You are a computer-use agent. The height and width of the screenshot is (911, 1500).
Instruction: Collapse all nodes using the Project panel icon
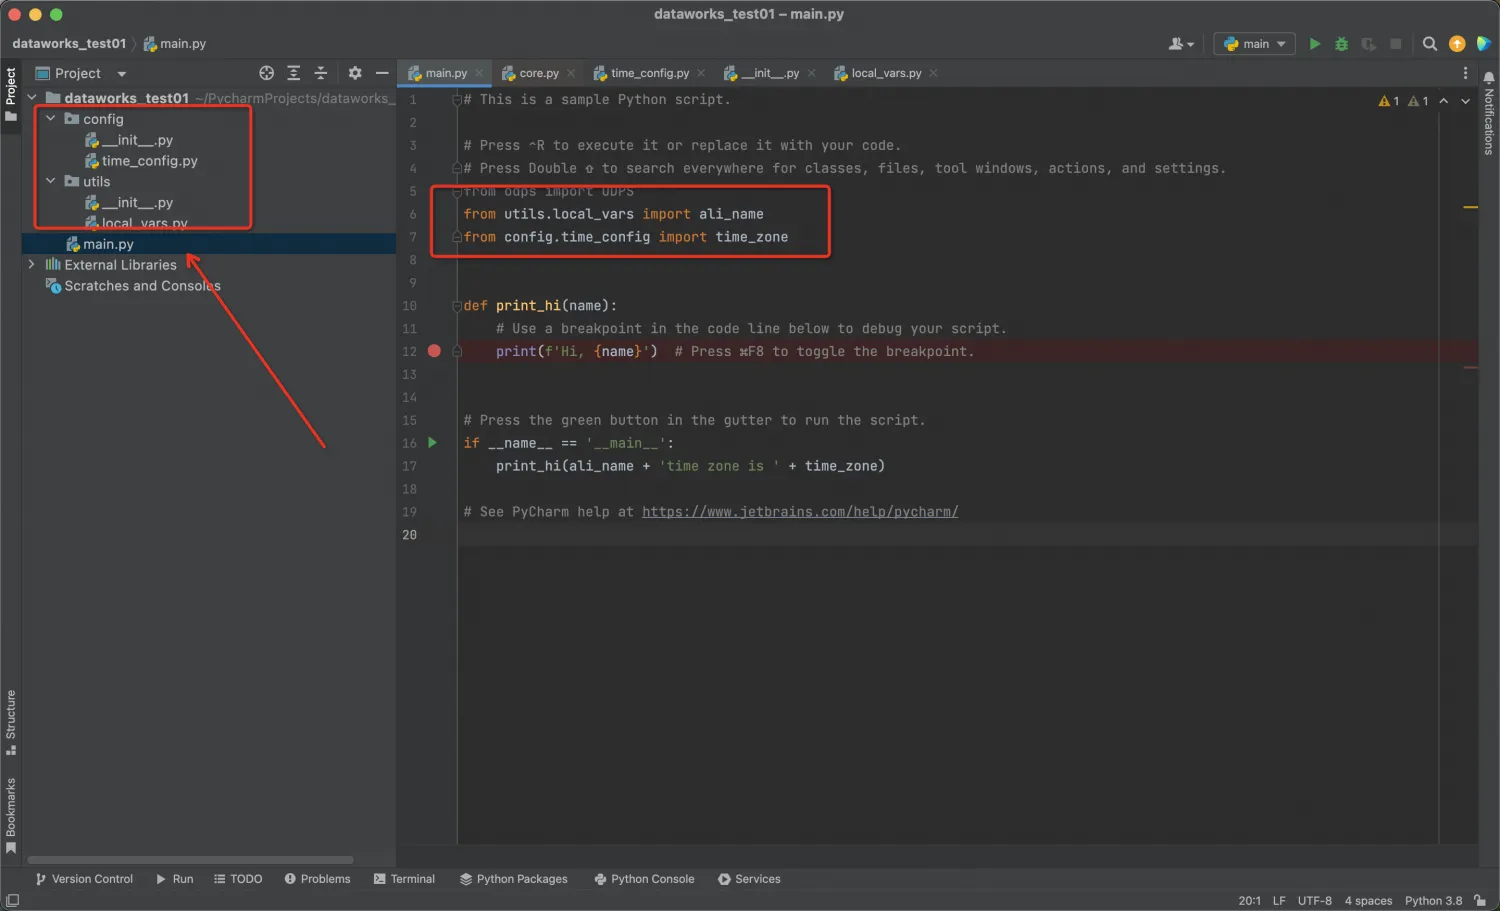pos(320,72)
